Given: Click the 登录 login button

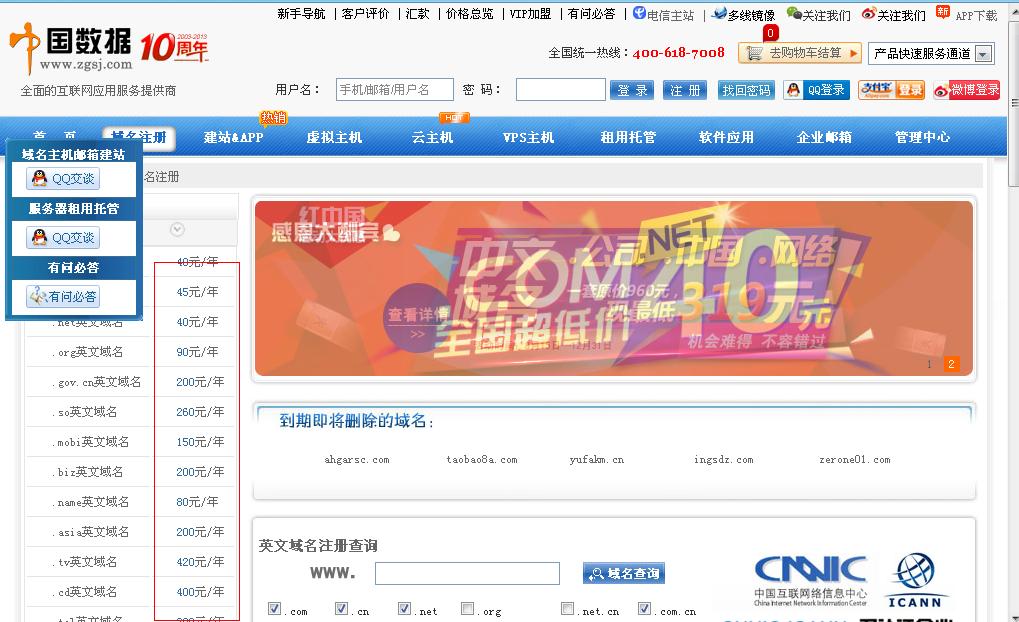Looking at the screenshot, I should point(632,90).
